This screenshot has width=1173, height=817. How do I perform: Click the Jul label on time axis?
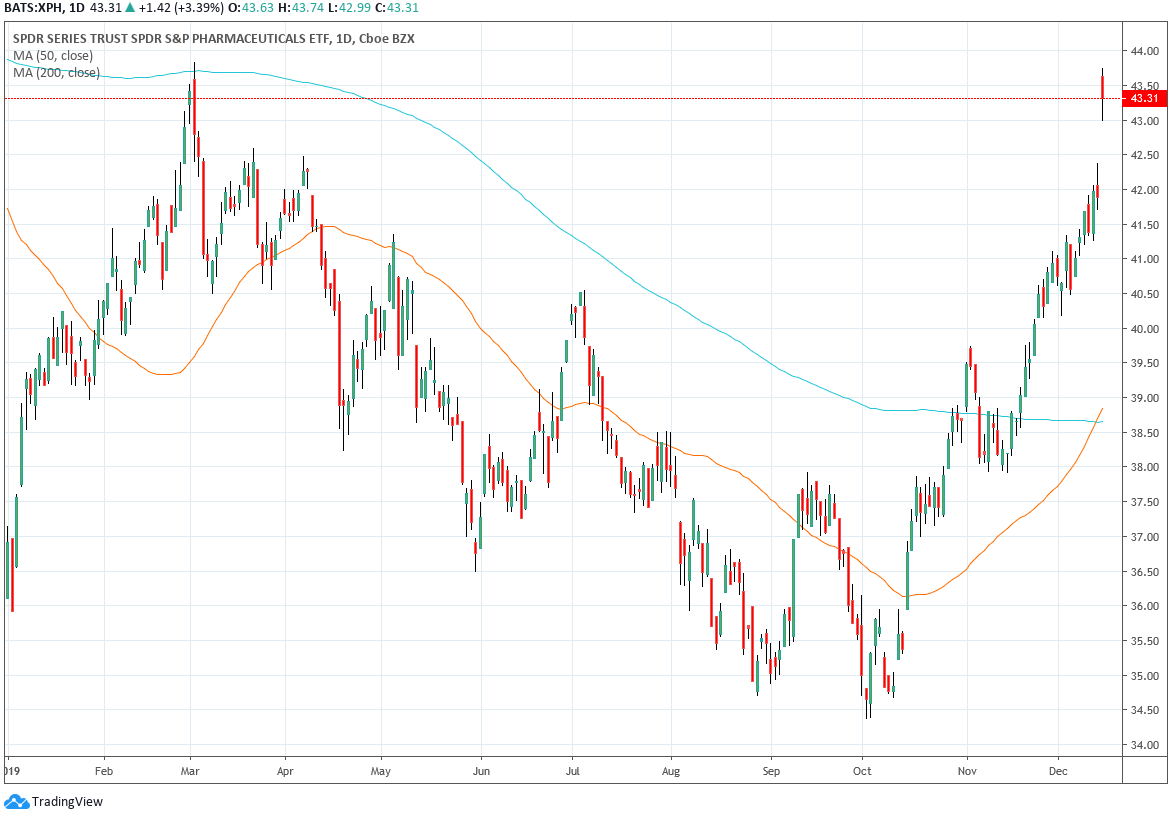572,771
